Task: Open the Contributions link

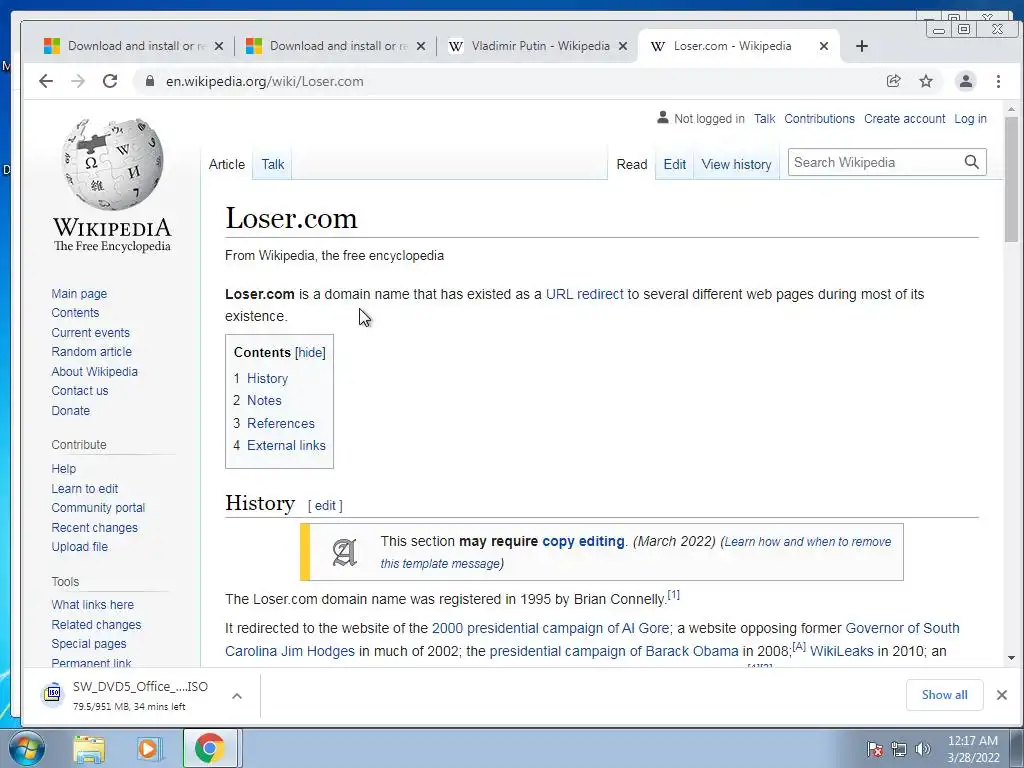Action: [x=819, y=119]
